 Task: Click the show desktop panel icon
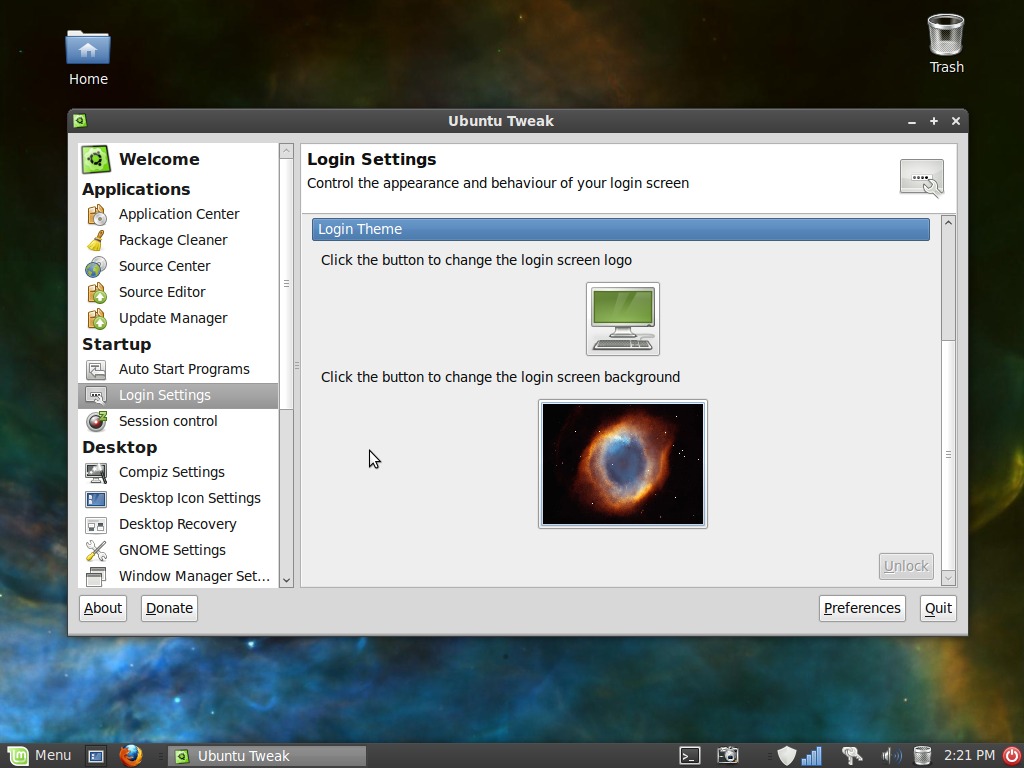(x=96, y=756)
